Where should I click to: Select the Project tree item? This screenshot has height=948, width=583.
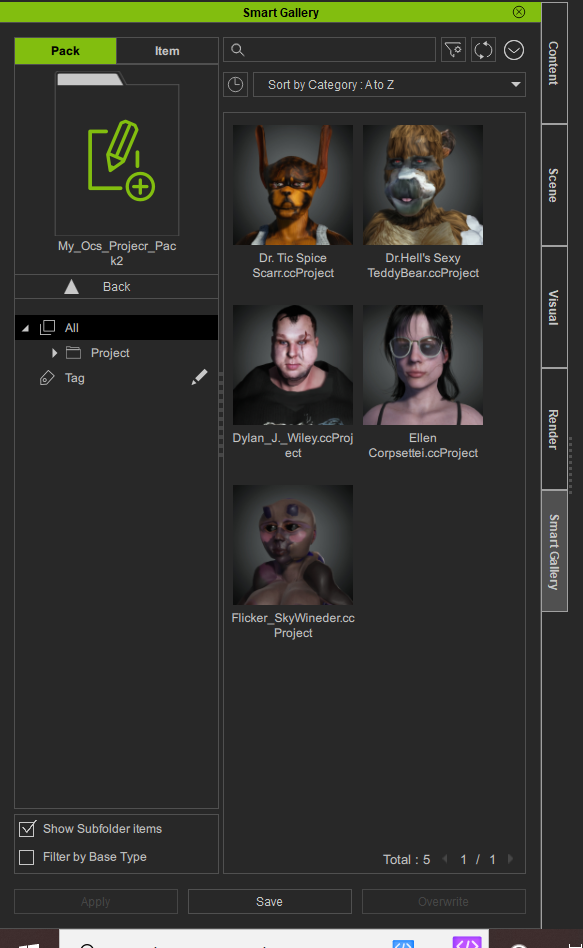(116, 352)
